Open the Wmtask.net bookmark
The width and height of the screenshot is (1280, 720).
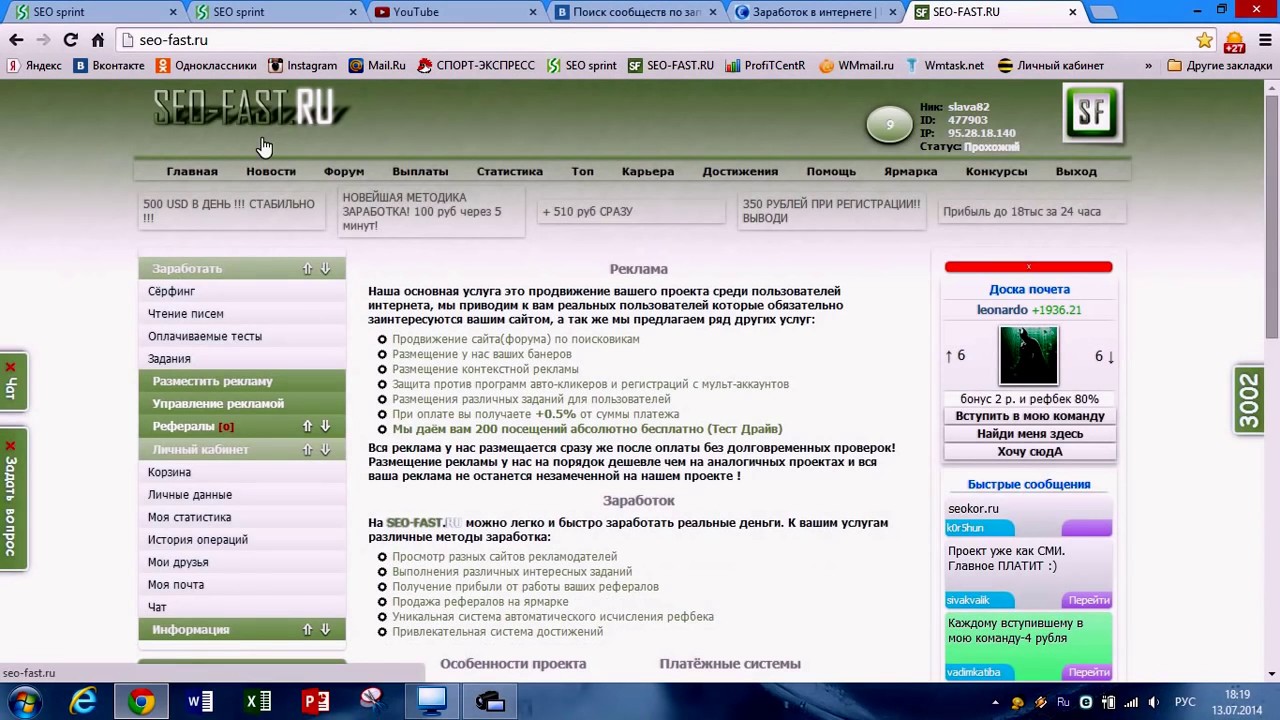(x=945, y=65)
